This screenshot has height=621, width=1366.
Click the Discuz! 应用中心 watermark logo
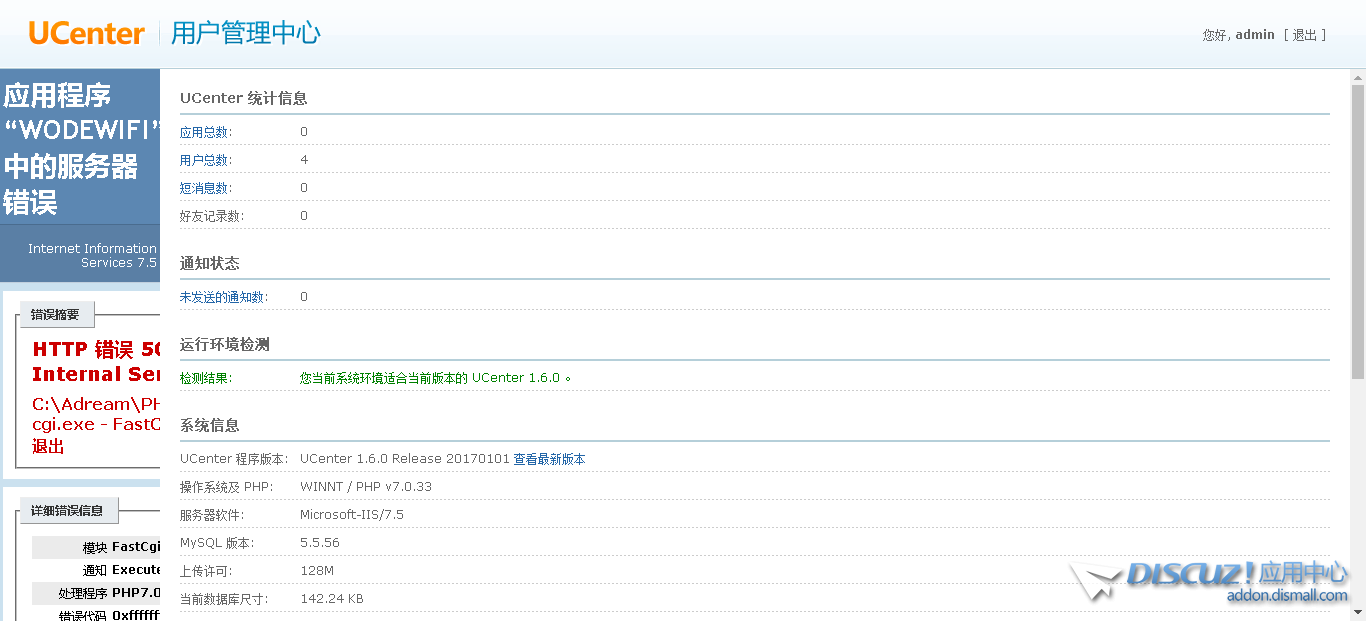tap(1238, 574)
